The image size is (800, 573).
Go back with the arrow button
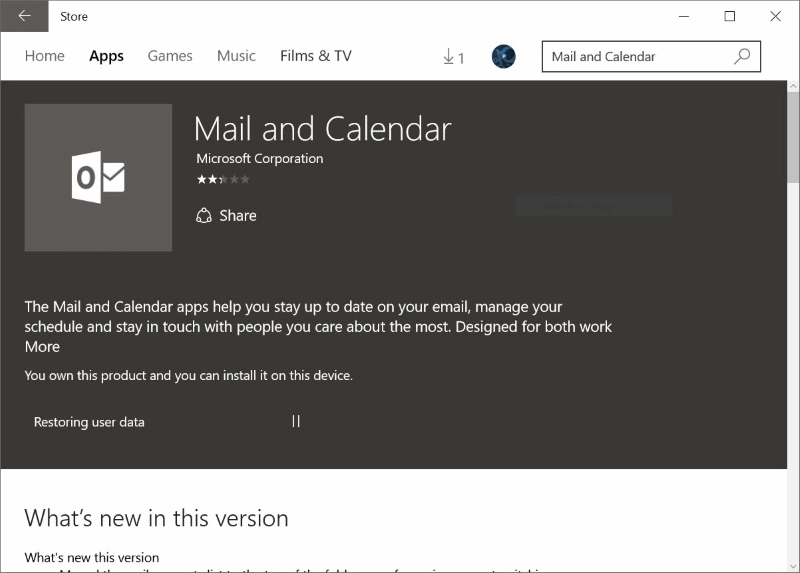[x=24, y=16]
